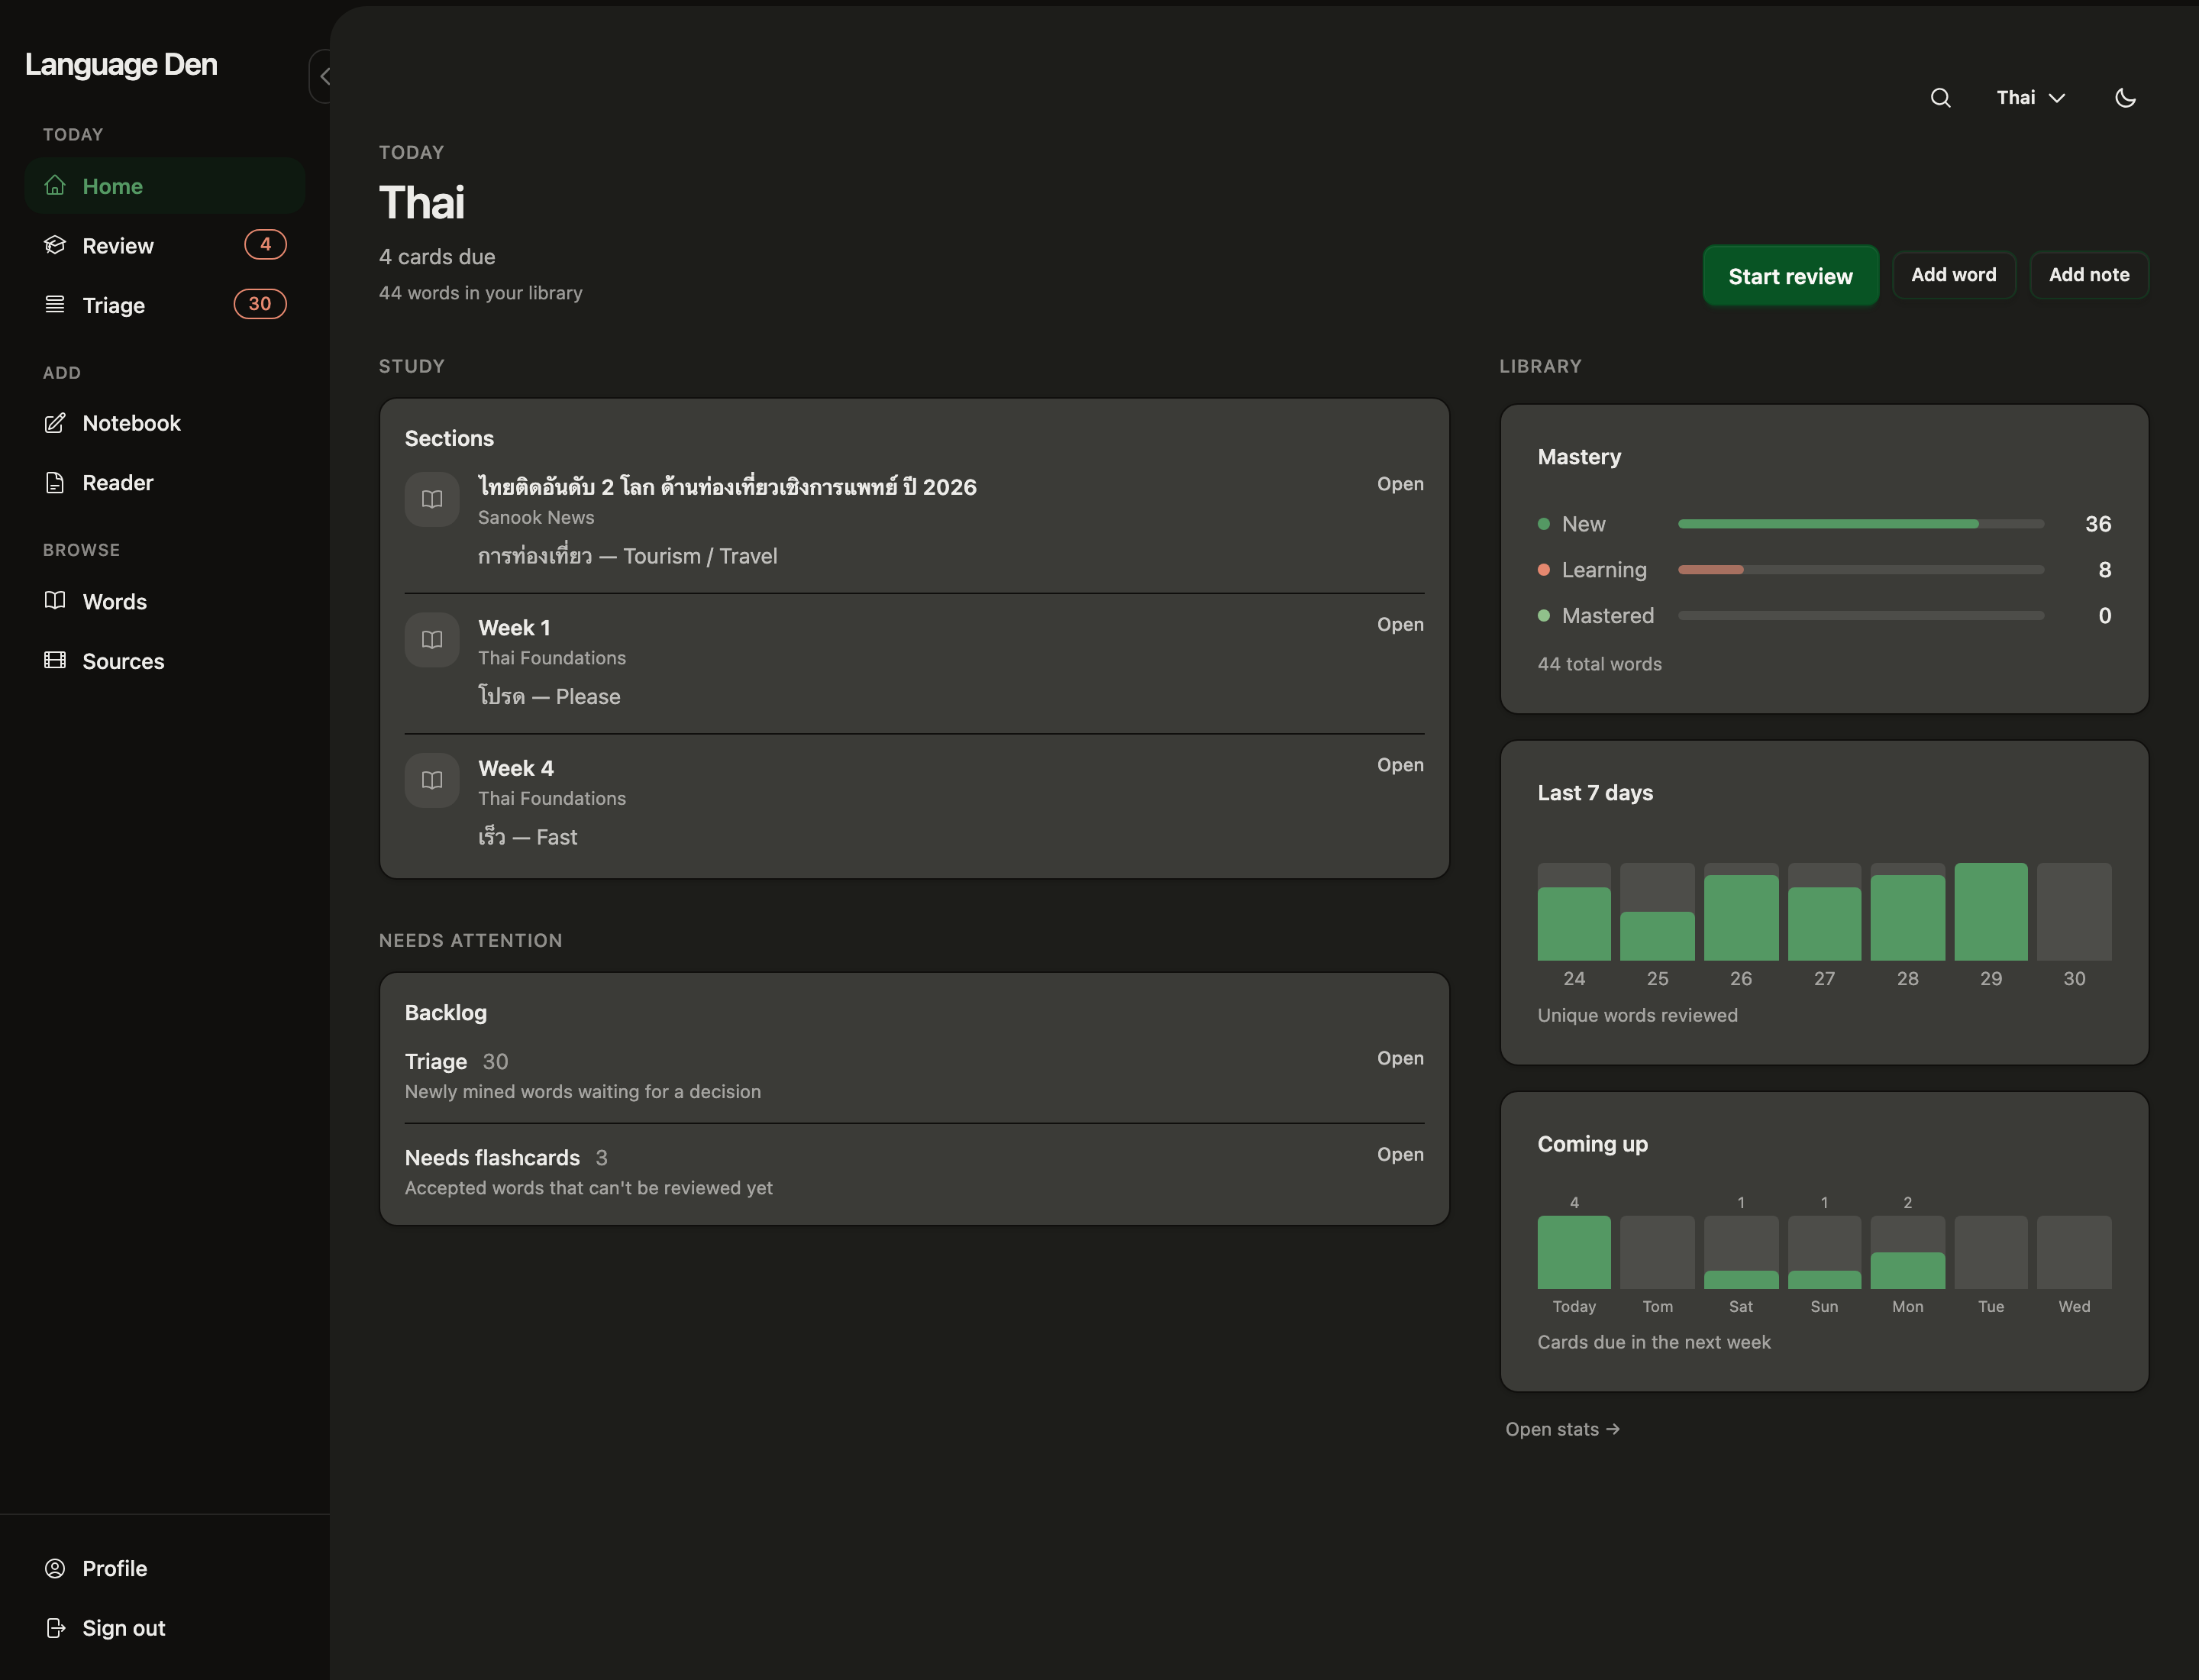Click the book icon beside Week 1
This screenshot has width=2199, height=1680.
coord(432,639)
